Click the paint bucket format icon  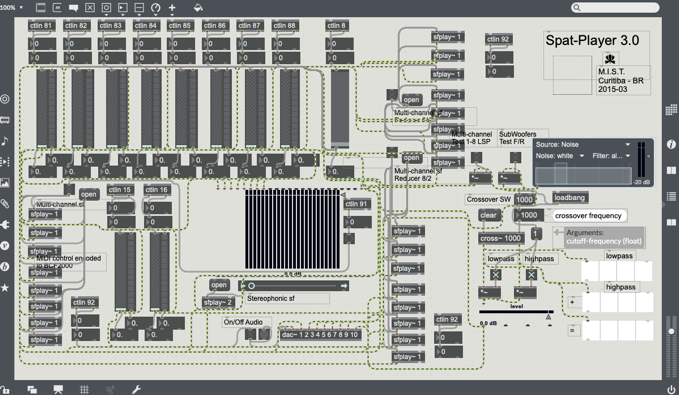coord(198,7)
